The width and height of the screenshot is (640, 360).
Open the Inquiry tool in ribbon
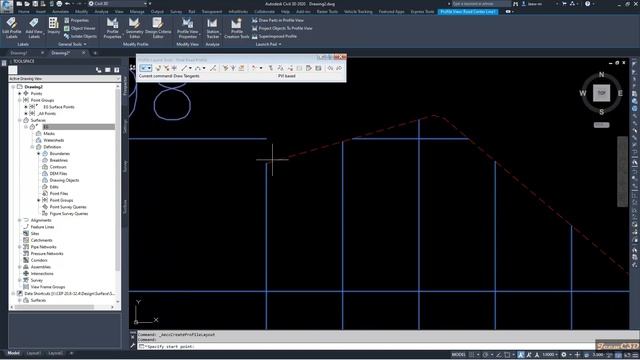coord(53,25)
